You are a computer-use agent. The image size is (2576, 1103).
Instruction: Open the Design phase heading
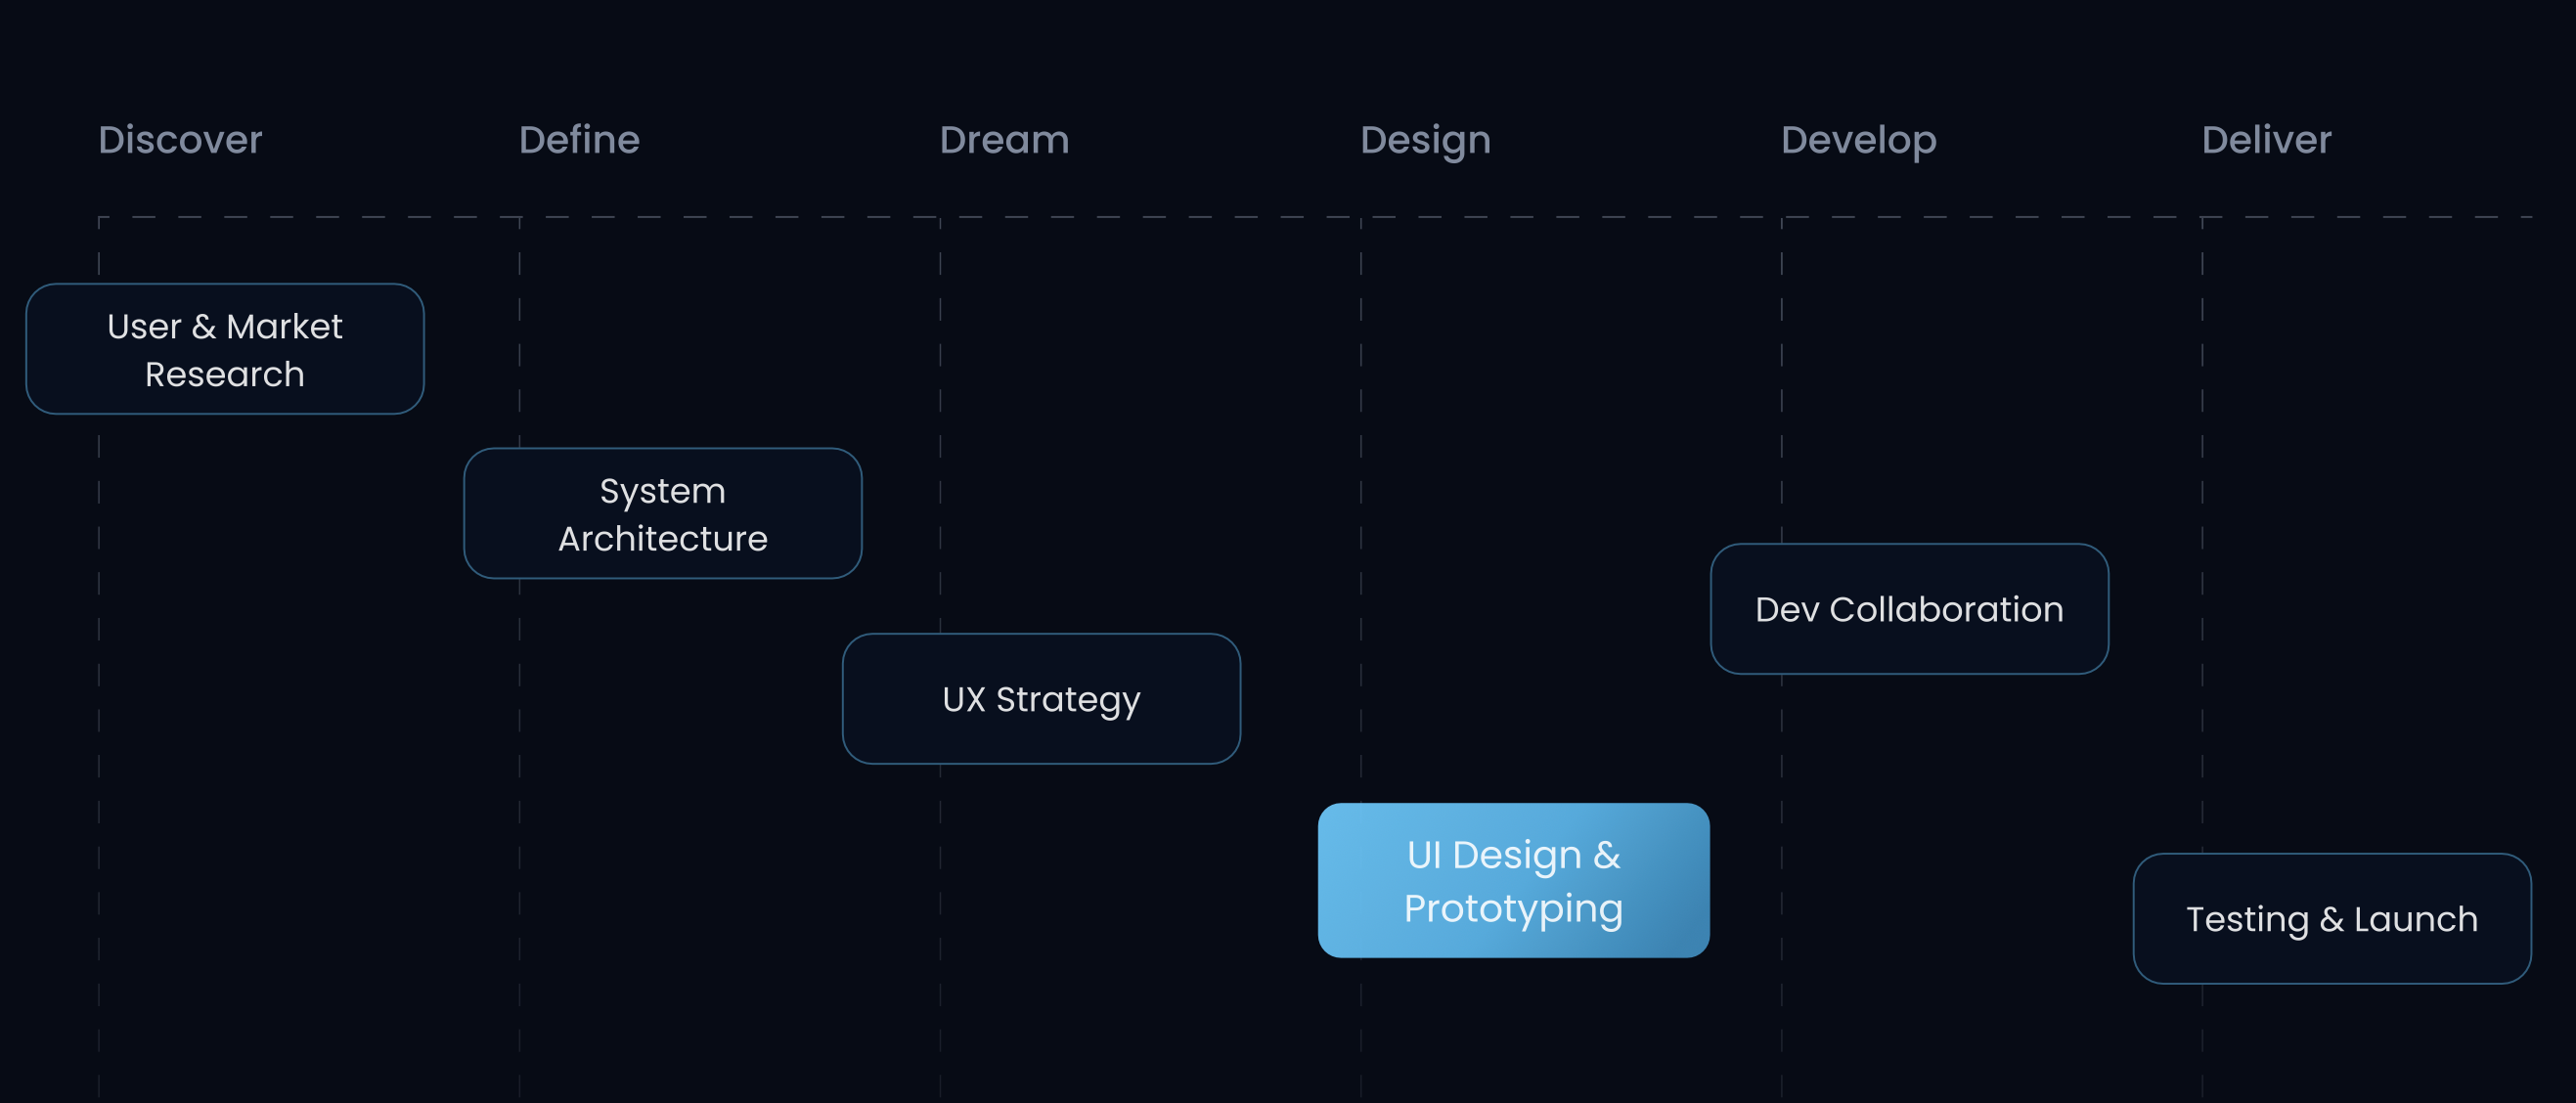pyautogui.click(x=1425, y=140)
